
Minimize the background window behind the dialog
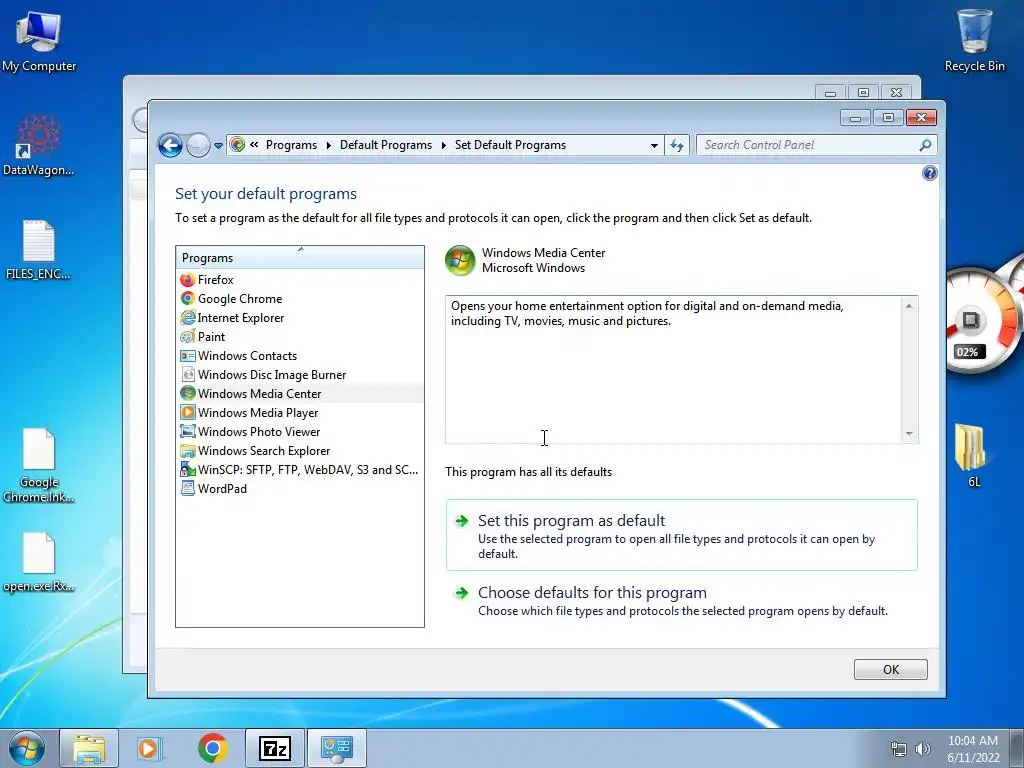point(830,93)
